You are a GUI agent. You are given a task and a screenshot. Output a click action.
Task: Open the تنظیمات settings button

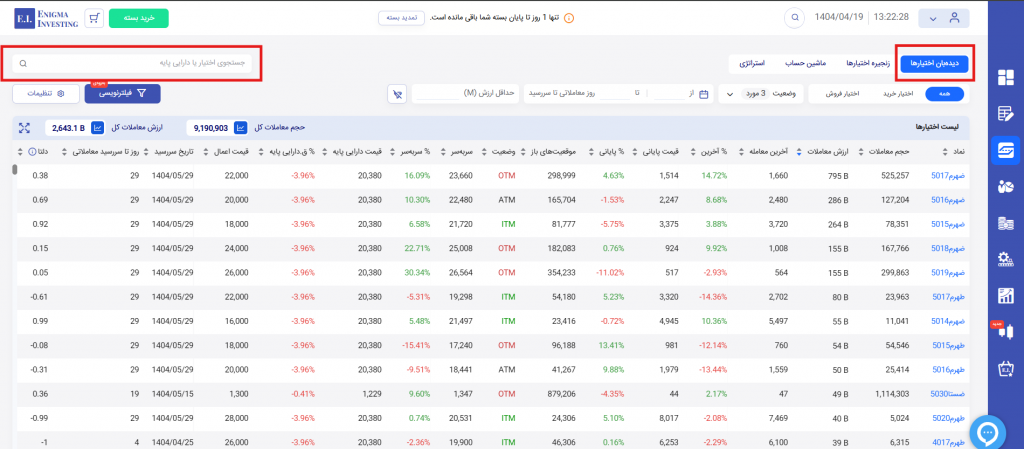[x=46, y=94]
